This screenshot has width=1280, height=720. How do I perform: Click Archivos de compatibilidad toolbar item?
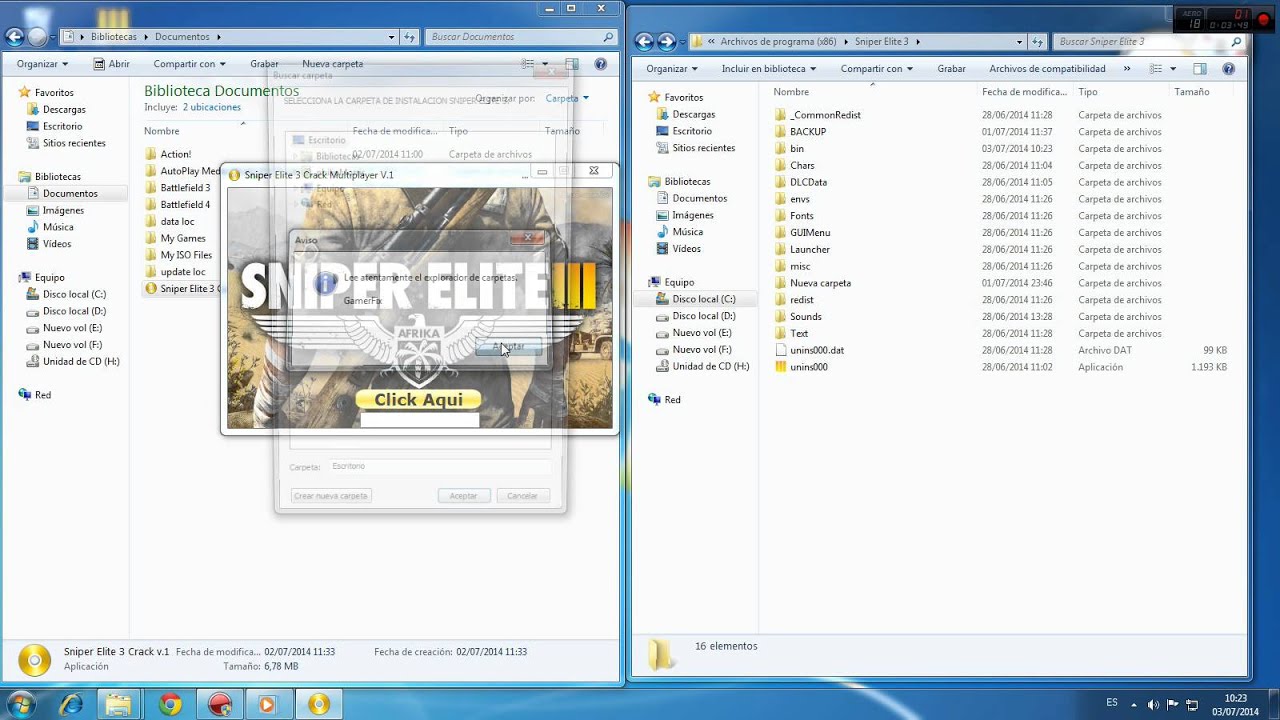[x=1047, y=69]
